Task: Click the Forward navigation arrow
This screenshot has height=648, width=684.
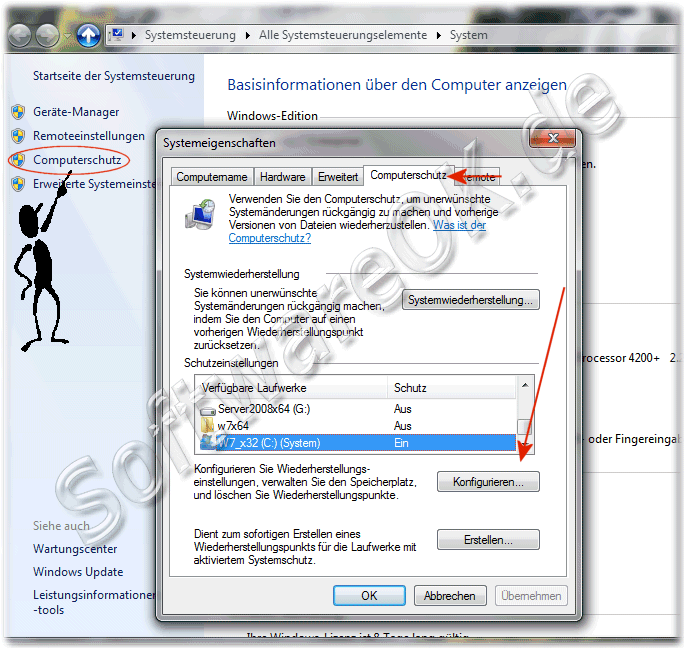Action: coord(48,35)
